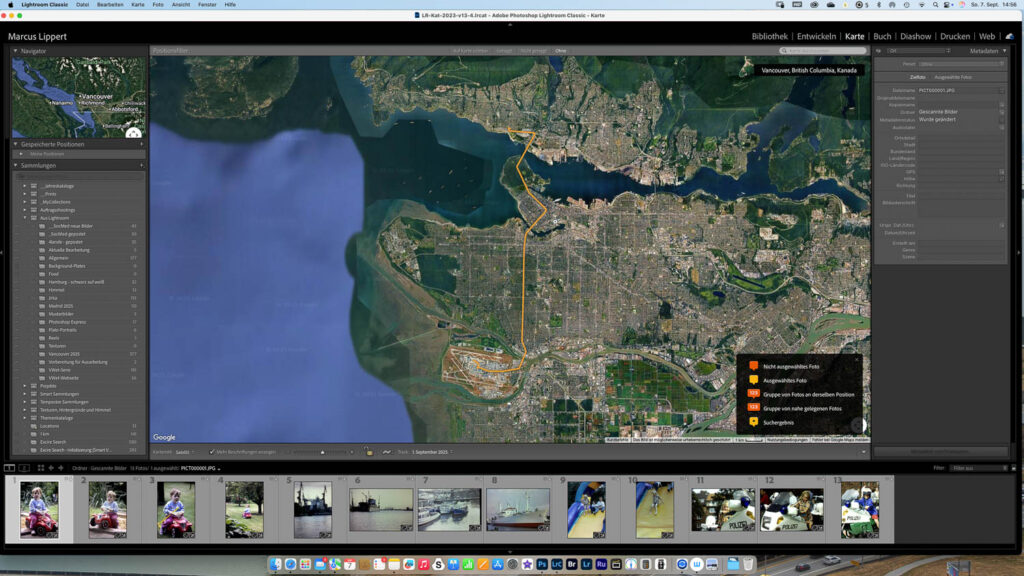Click the Ohne location filter option

561,51
